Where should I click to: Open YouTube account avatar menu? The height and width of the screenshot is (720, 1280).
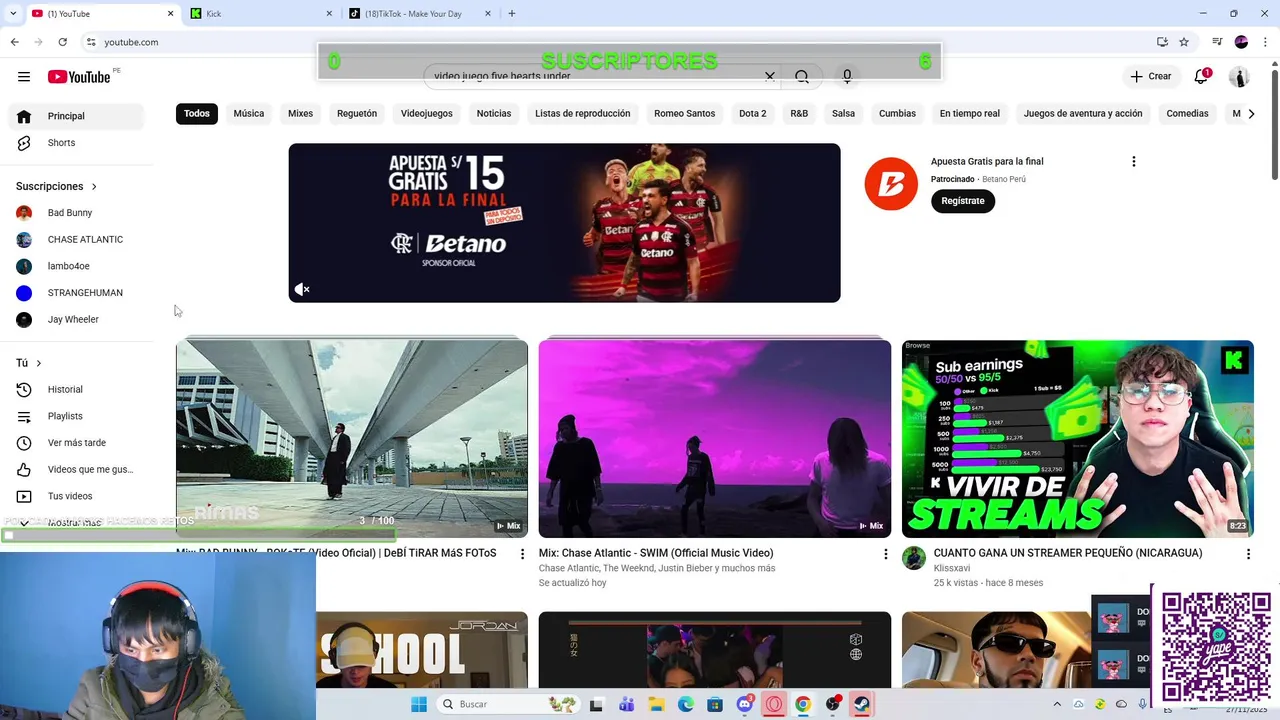1239,77
